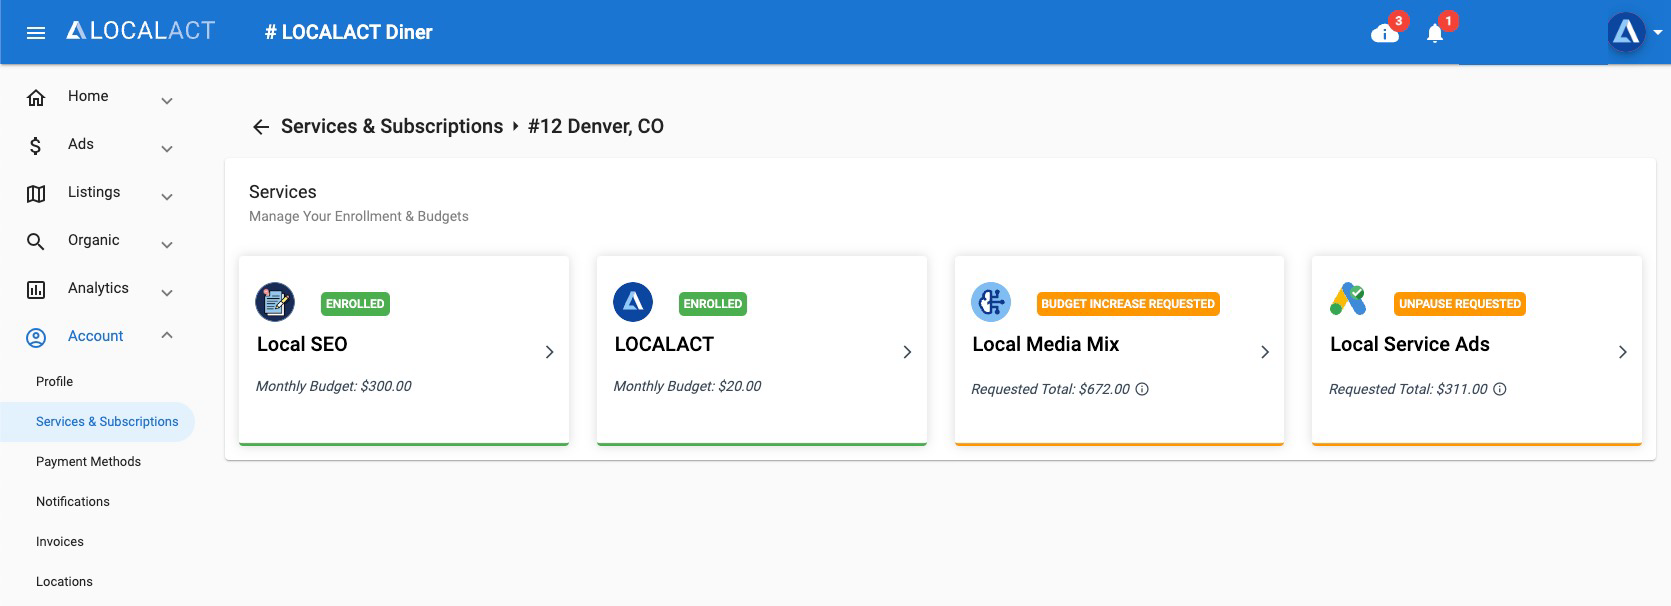Screen dimensions: 1671x606
Task: Click the Home menu label
Action: pyautogui.click(x=88, y=96)
